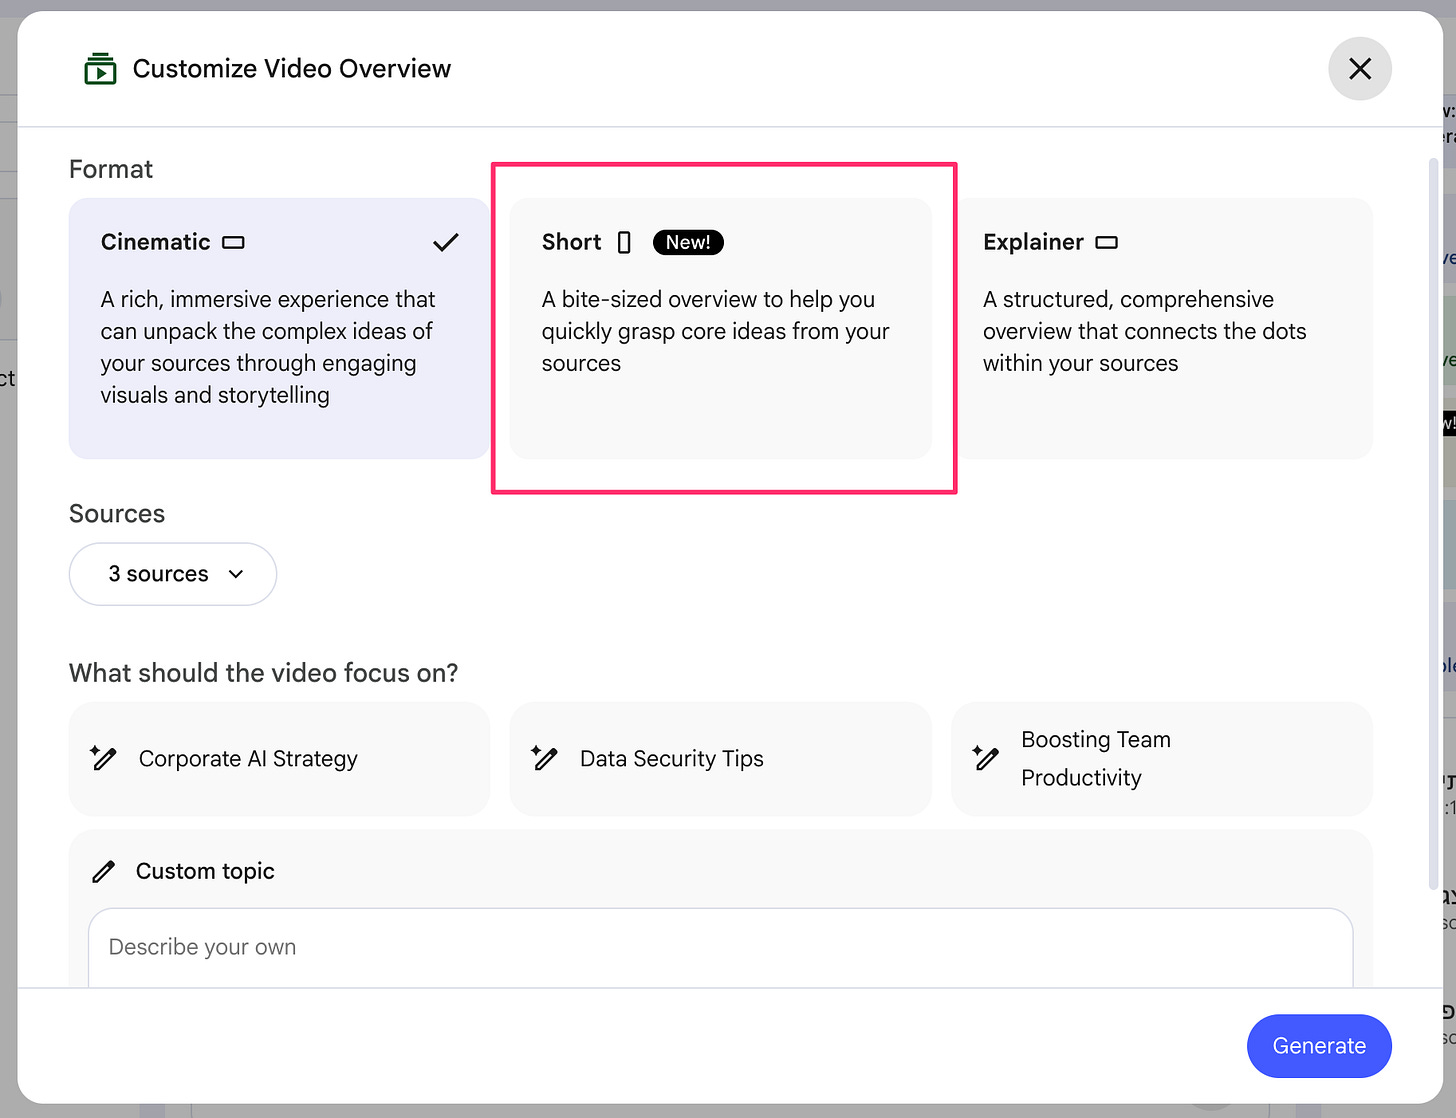Click the landscape icon next to Explainer
The height and width of the screenshot is (1118, 1456).
pyautogui.click(x=1106, y=242)
